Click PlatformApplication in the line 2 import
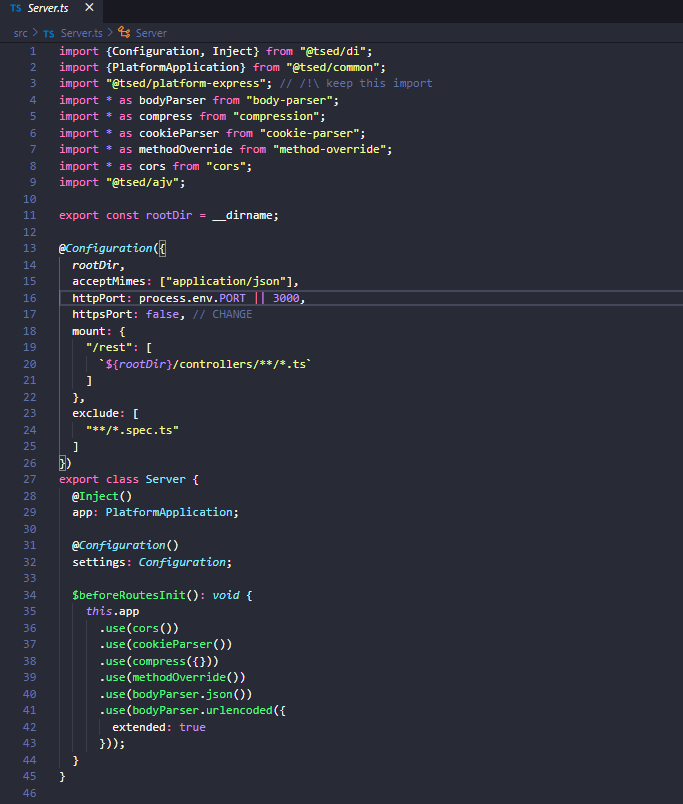Screen dimensions: 683x804 (x=175, y=67)
